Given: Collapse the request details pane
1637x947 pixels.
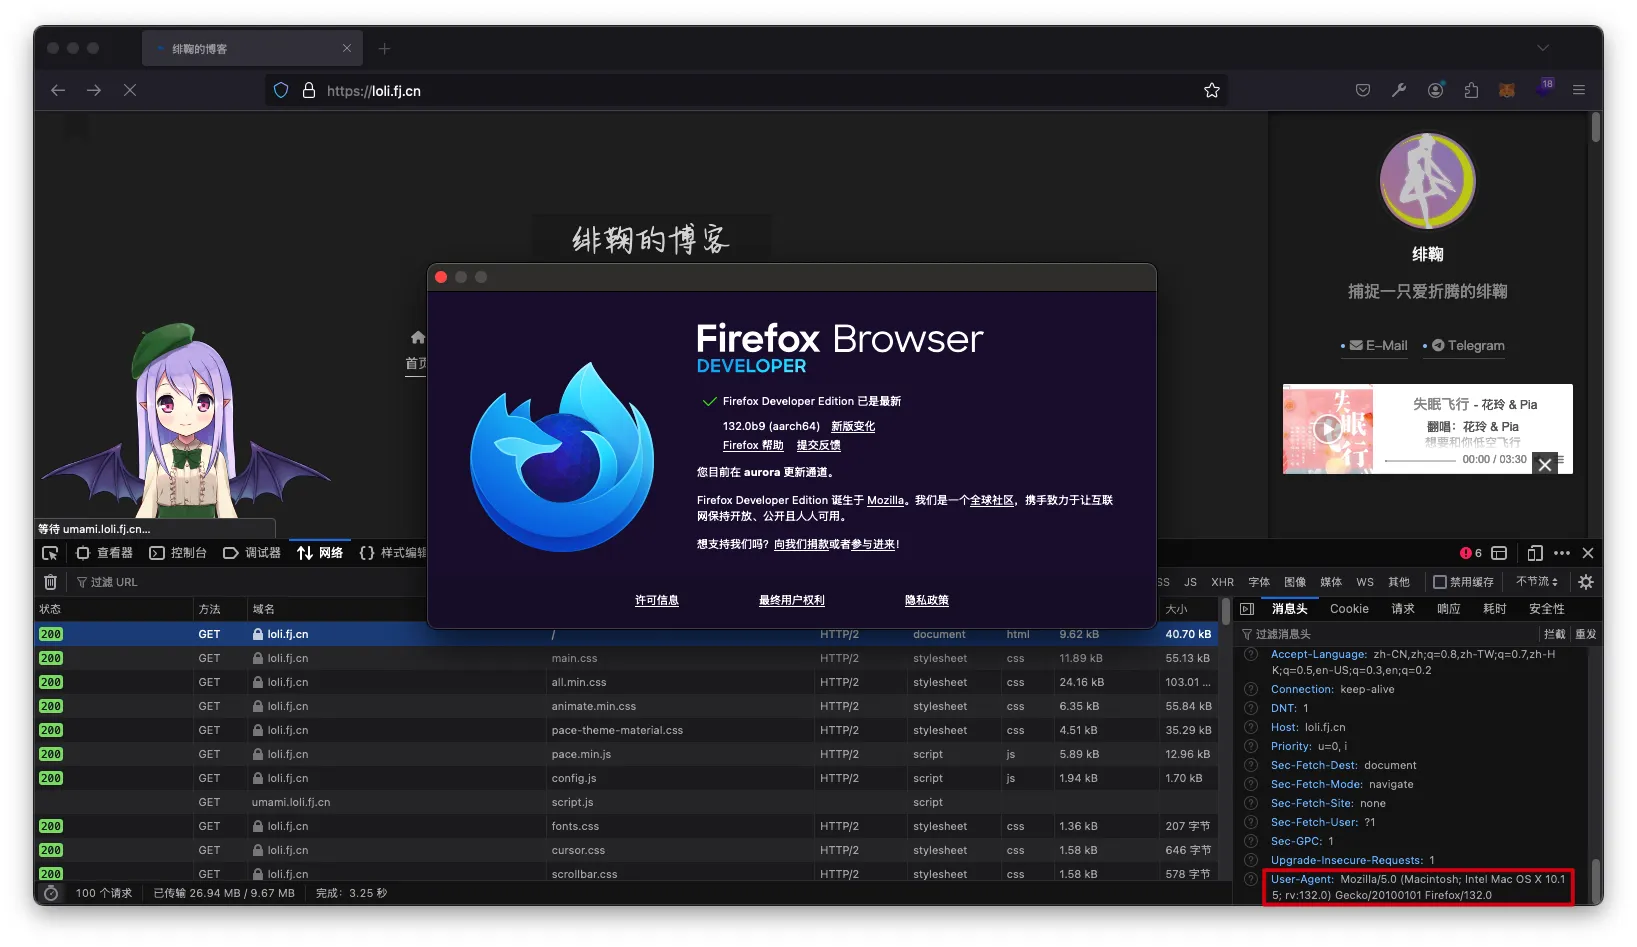Looking at the screenshot, I should (x=1247, y=609).
